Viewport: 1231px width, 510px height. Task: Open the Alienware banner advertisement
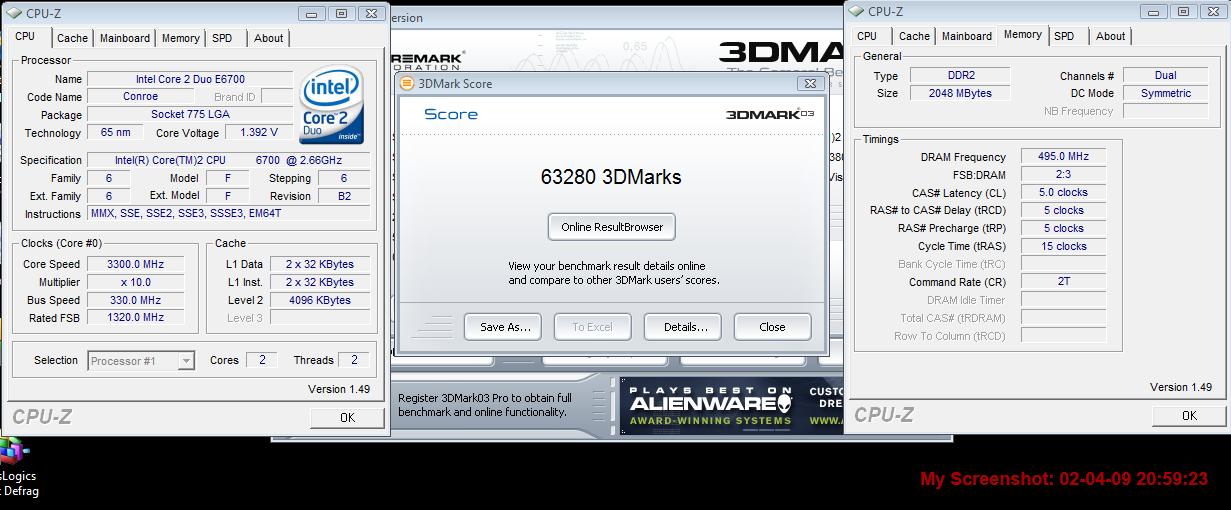[x=733, y=405]
